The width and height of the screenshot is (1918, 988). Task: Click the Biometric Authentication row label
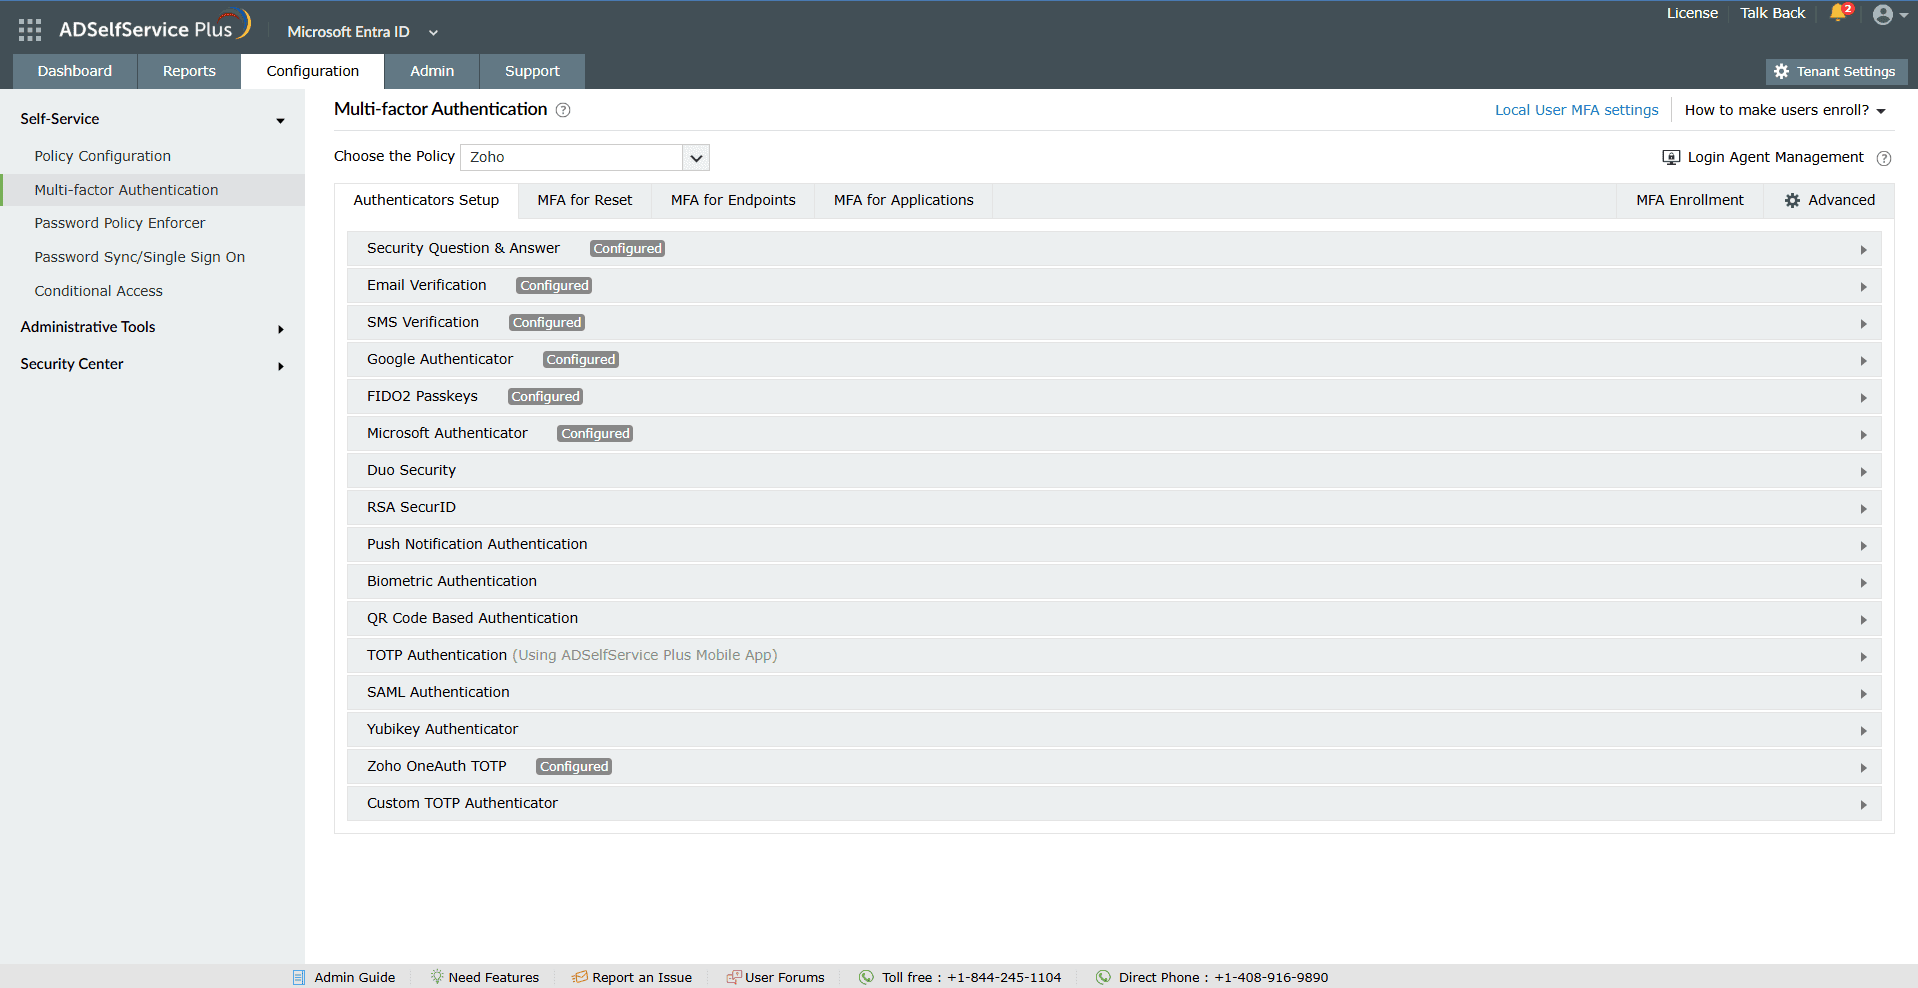point(452,581)
